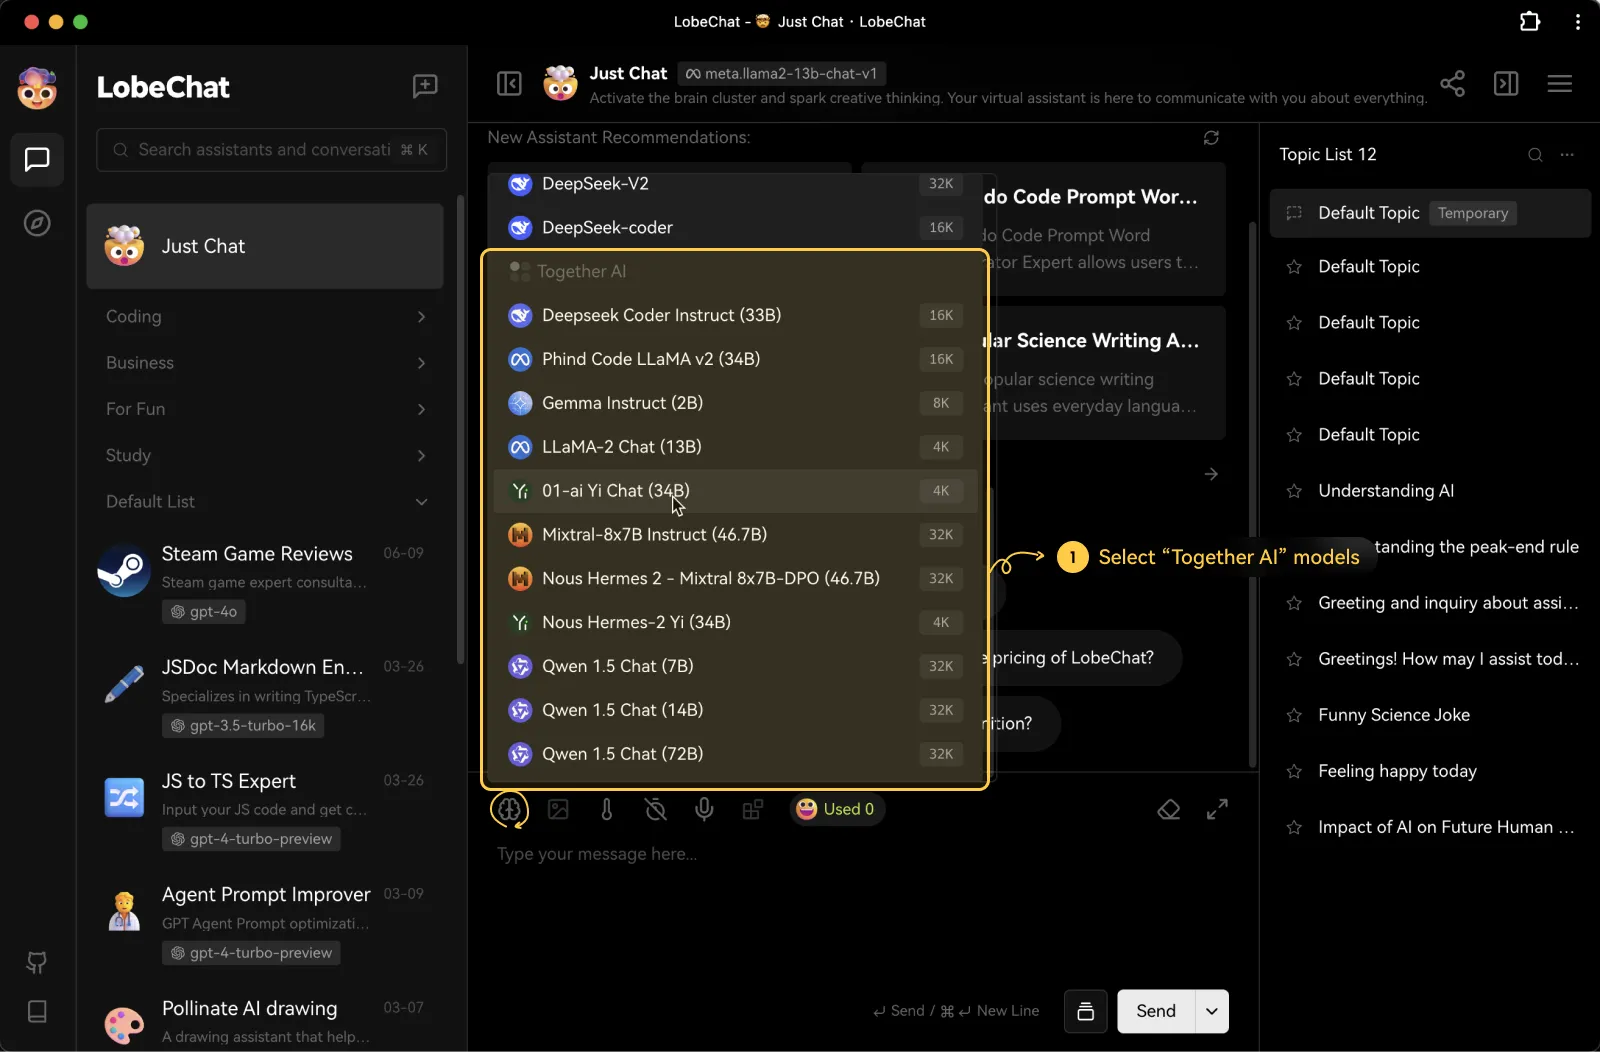The width and height of the screenshot is (1600, 1052).
Task: Open the Pollinate AI drawing assistant
Action: tap(265, 1019)
